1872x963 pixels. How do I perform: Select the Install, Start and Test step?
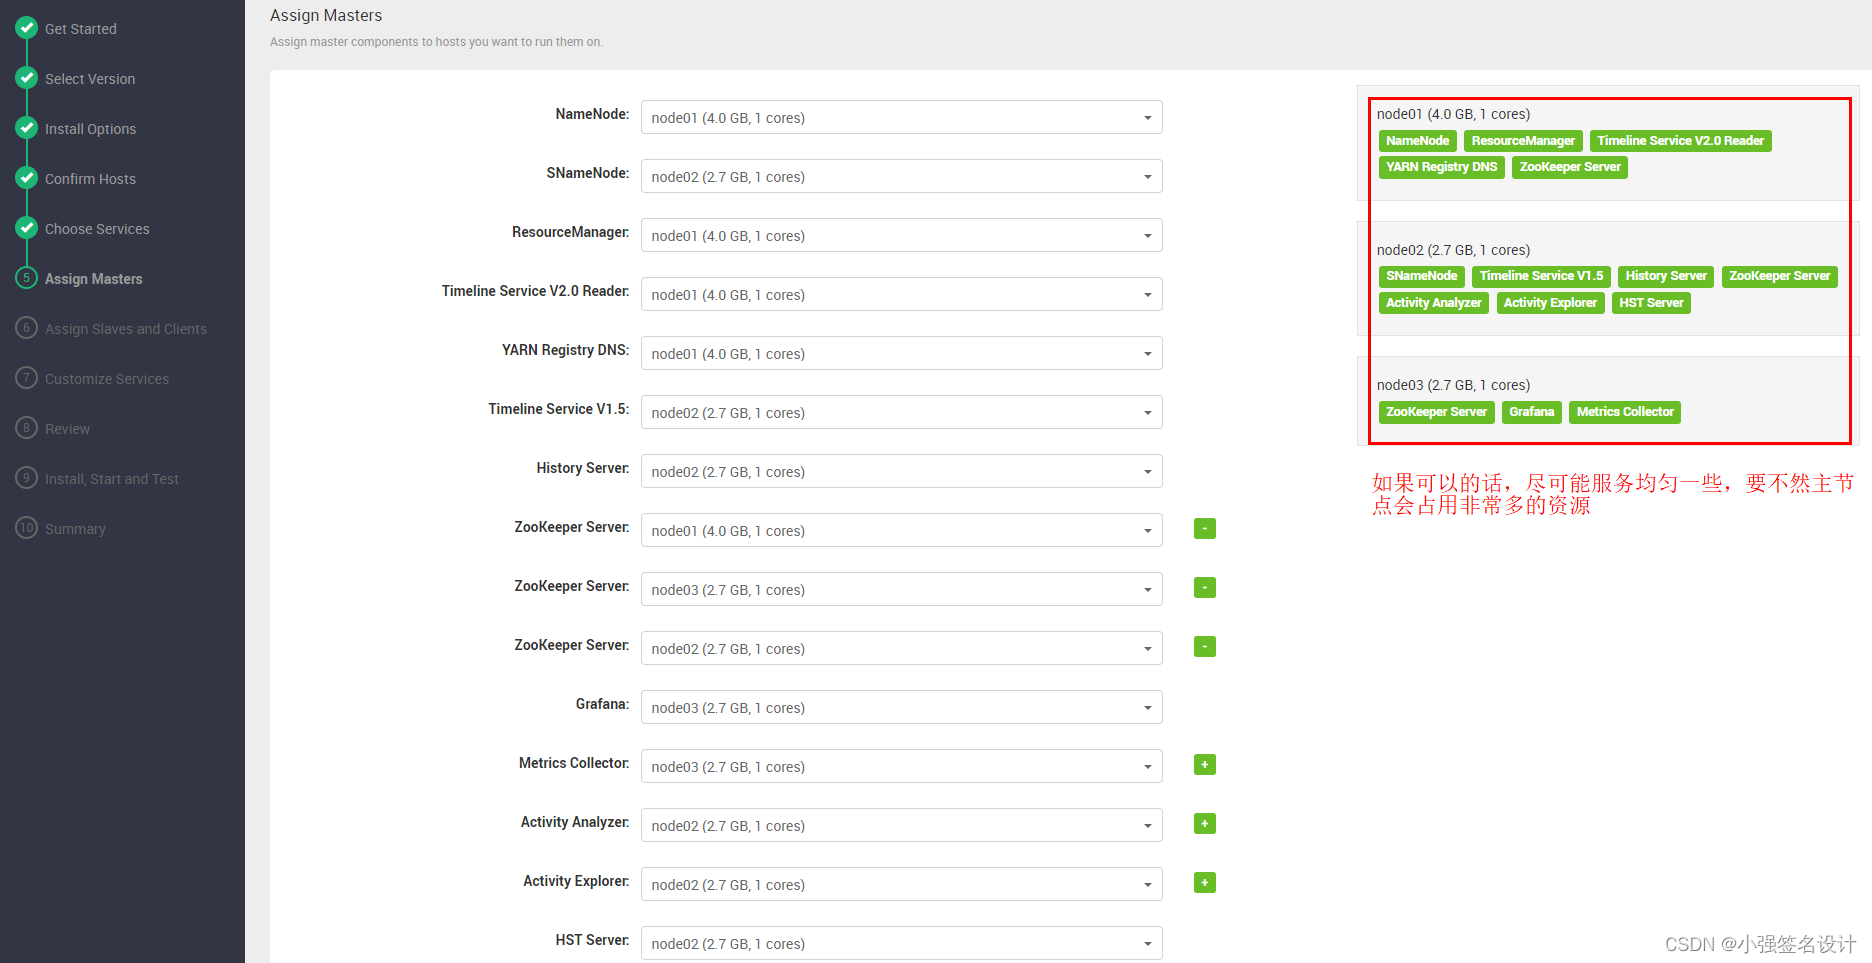pos(112,479)
